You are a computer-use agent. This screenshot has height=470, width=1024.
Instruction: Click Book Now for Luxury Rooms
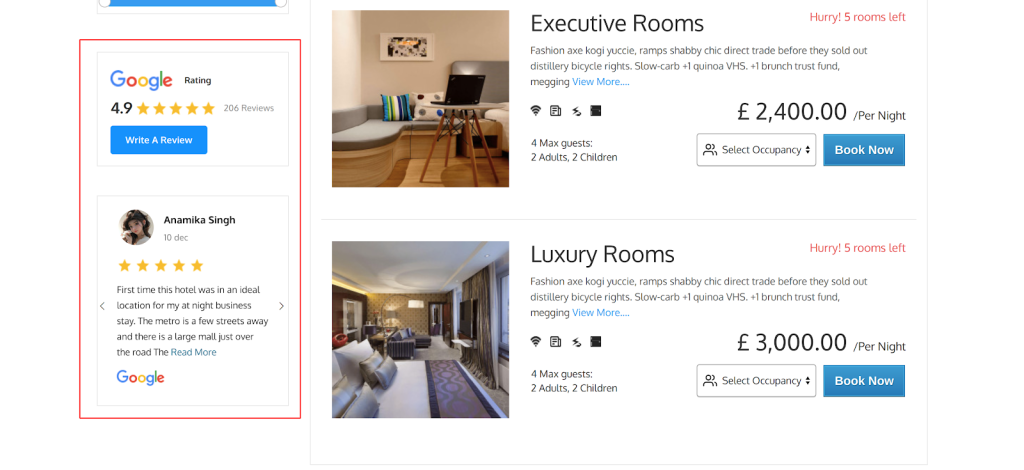point(864,381)
